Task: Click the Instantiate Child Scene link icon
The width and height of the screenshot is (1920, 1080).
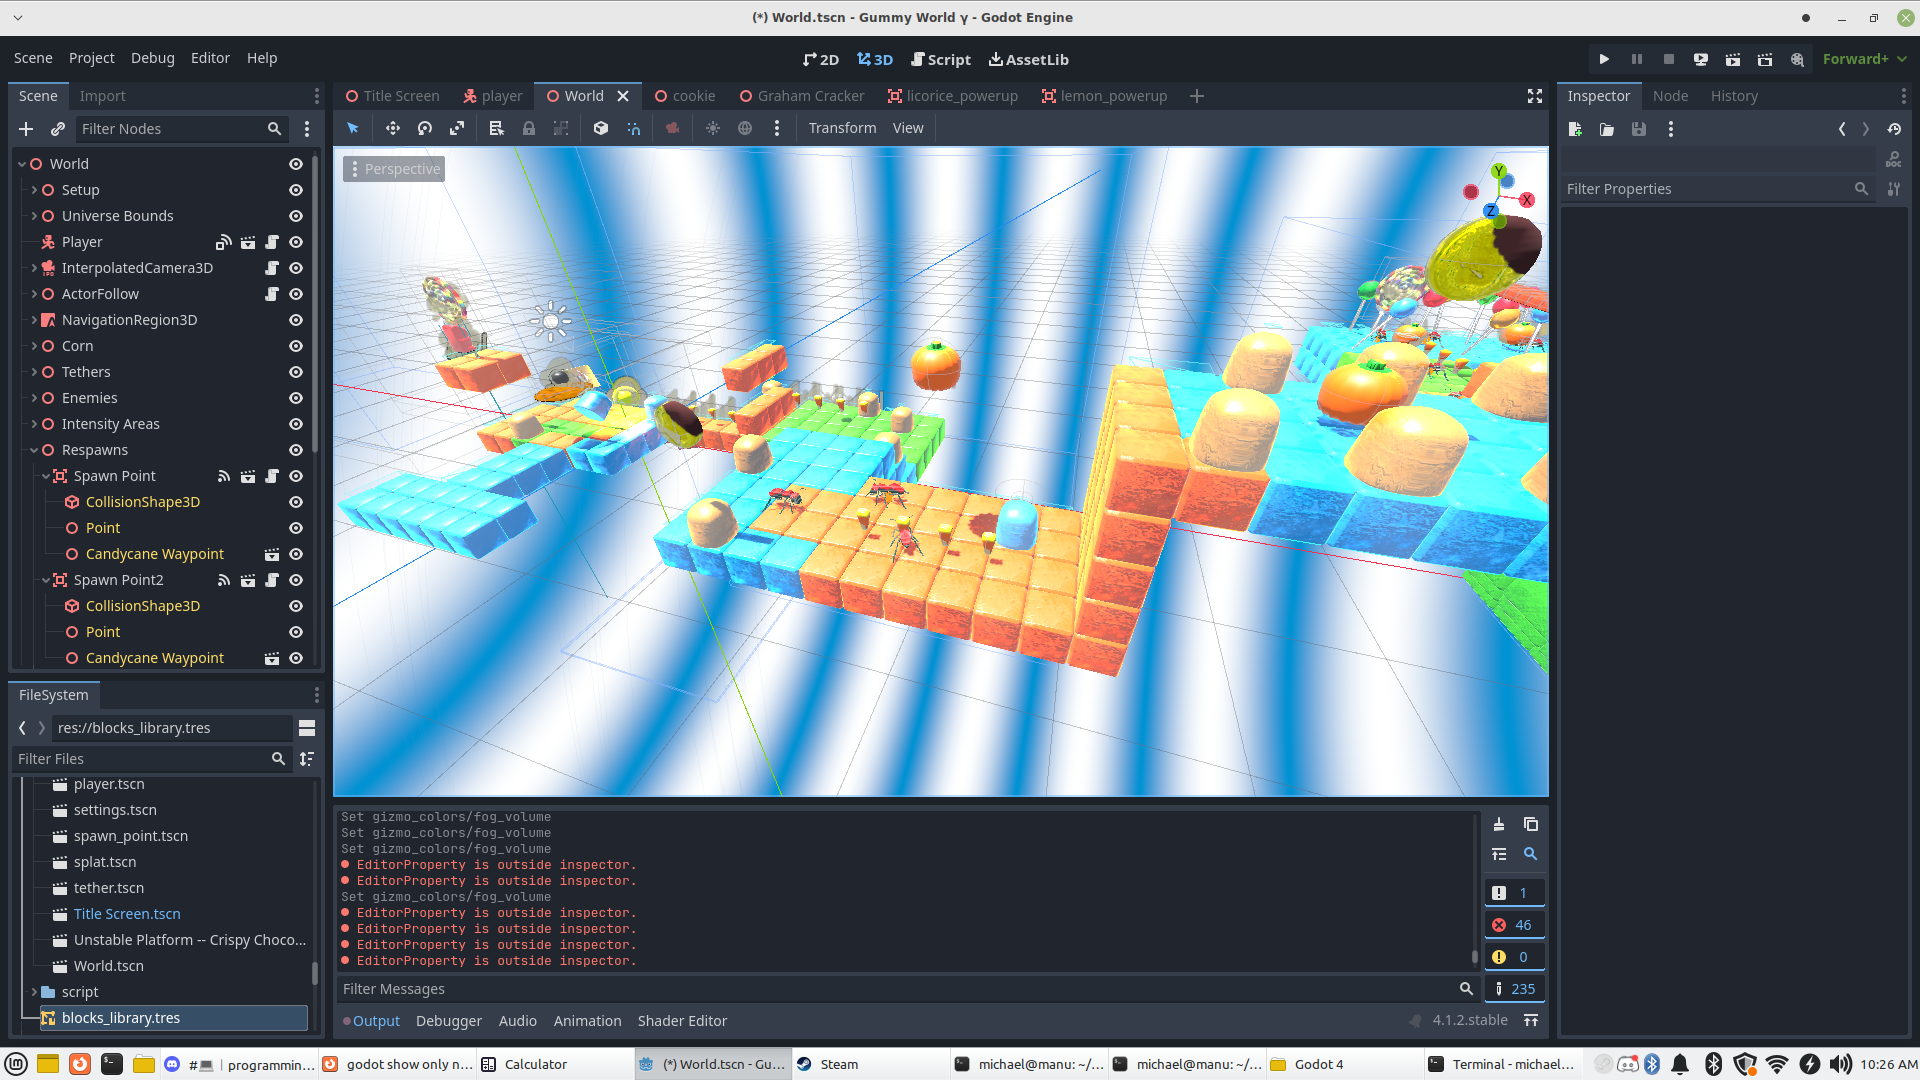Action: pos(58,128)
